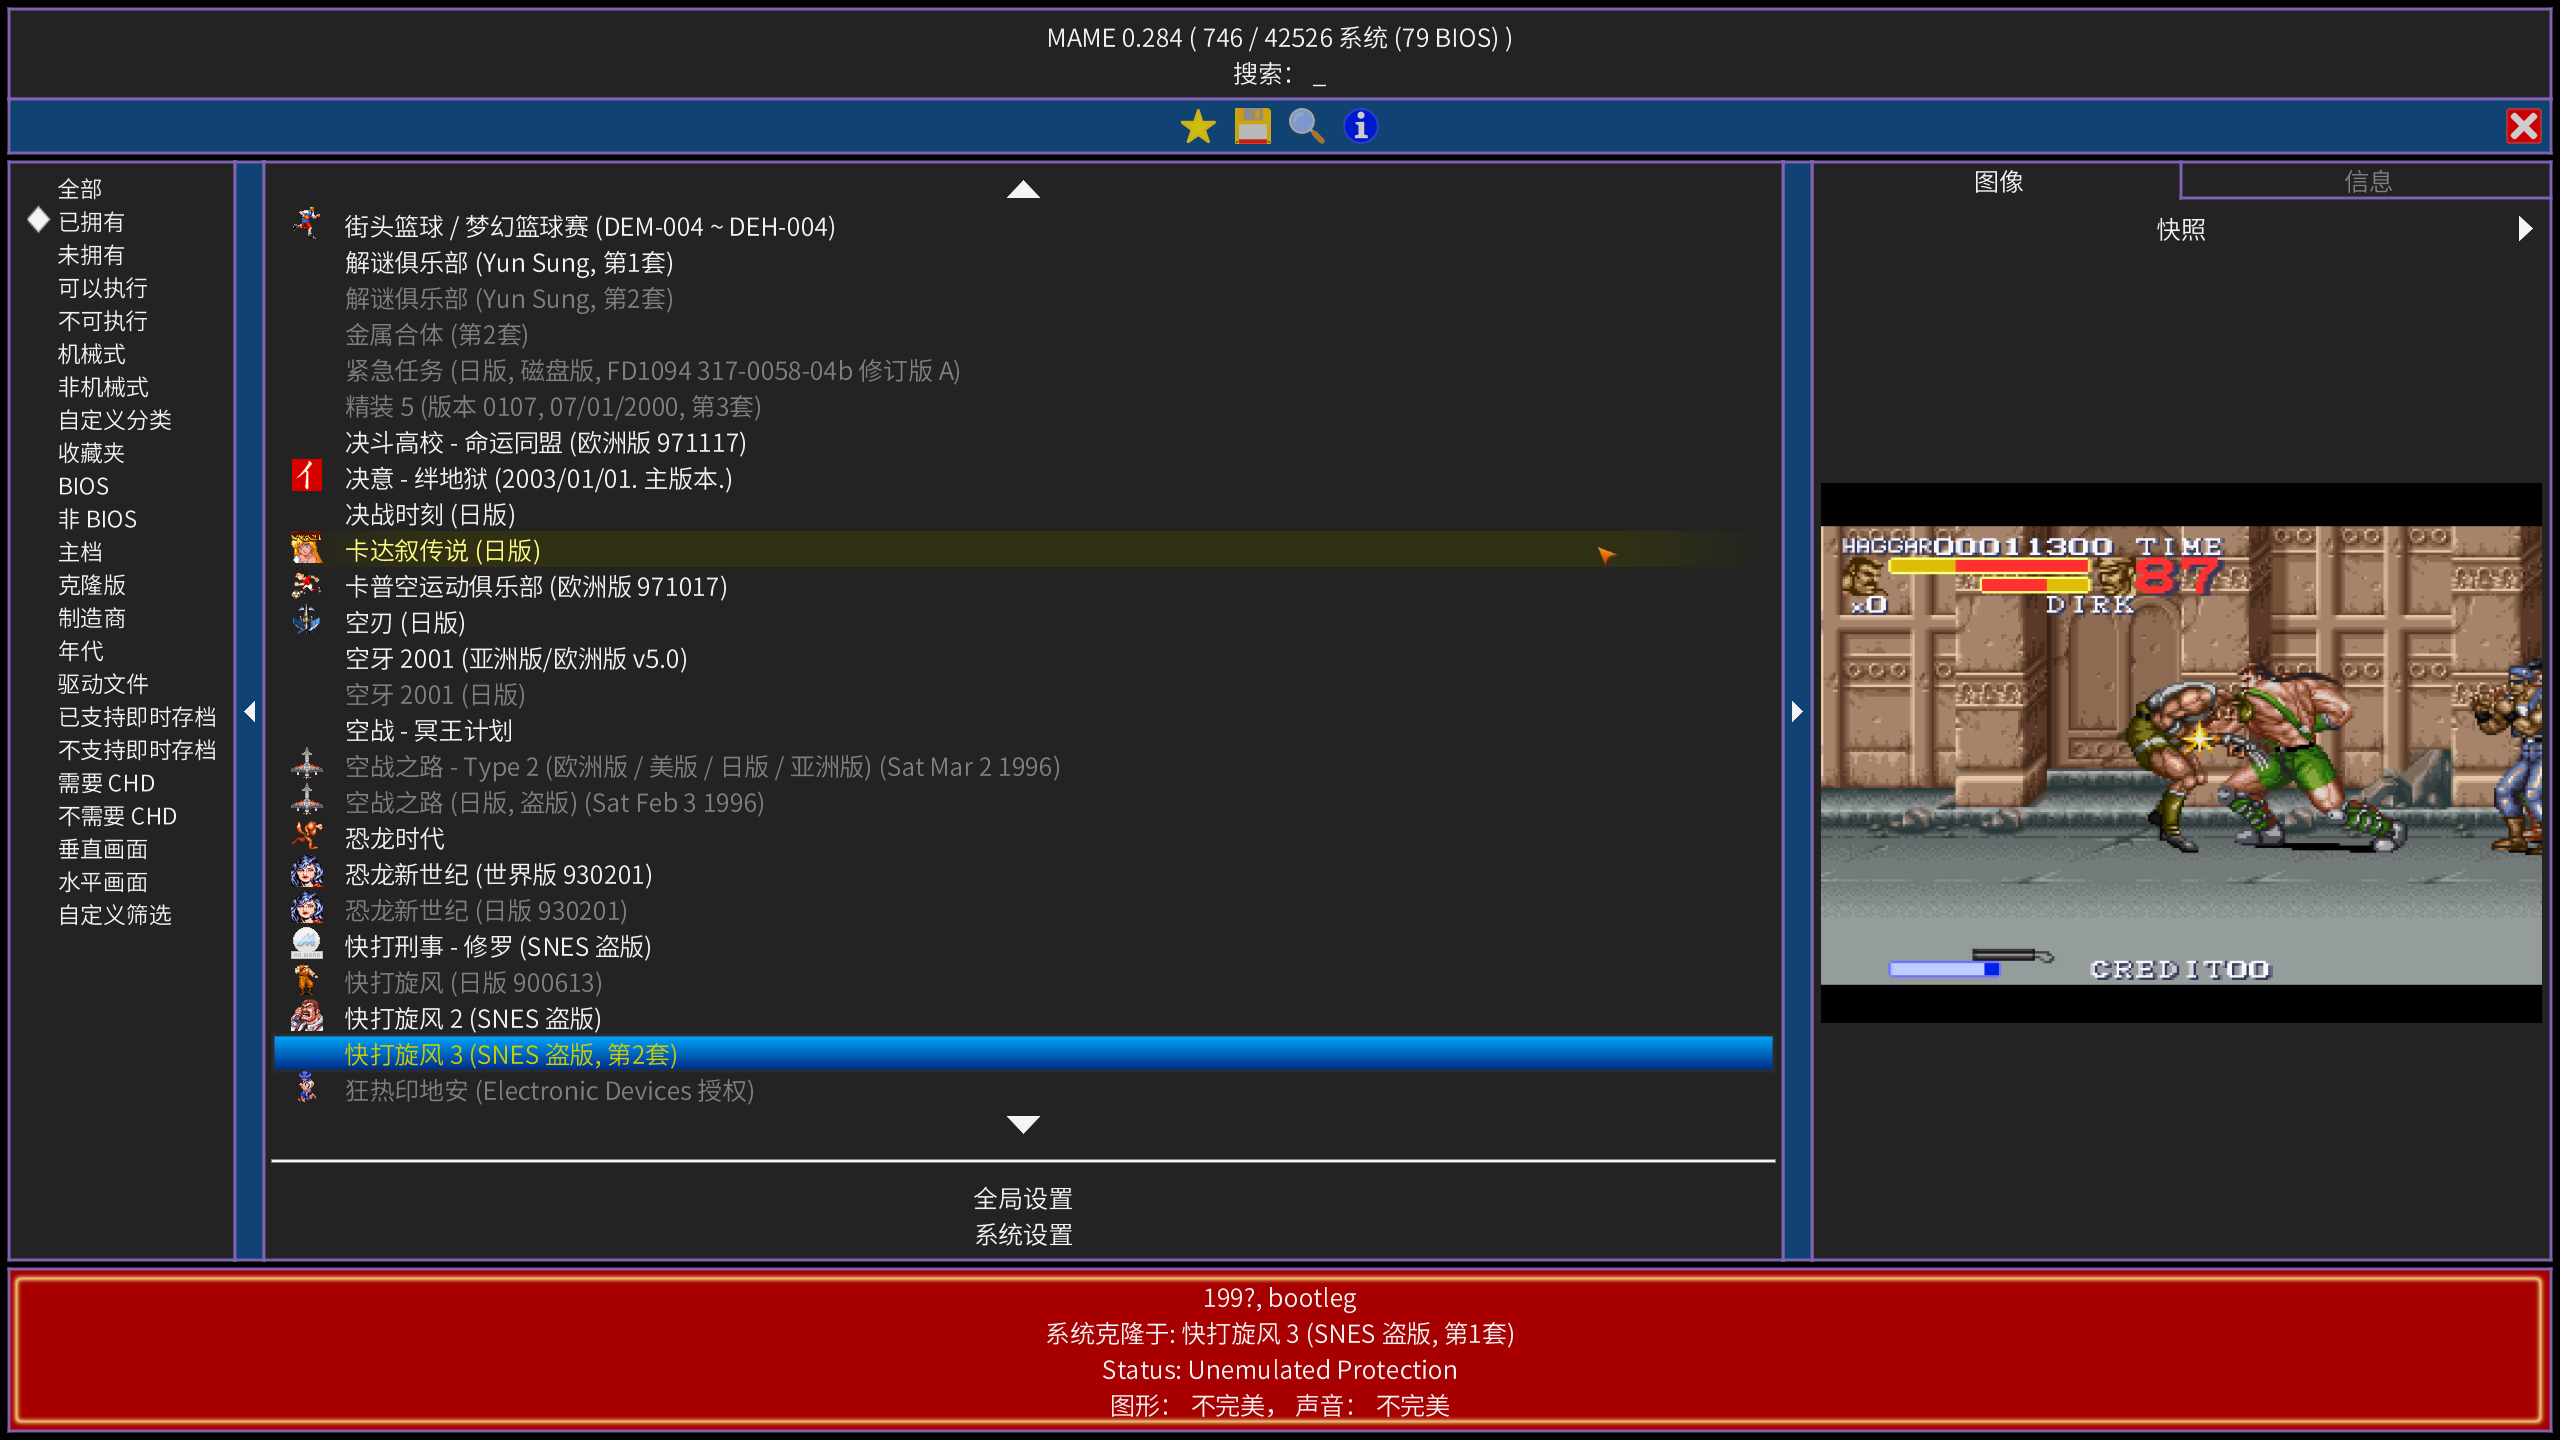
Task: Select the 已拥有 filter option
Action: click(x=91, y=222)
